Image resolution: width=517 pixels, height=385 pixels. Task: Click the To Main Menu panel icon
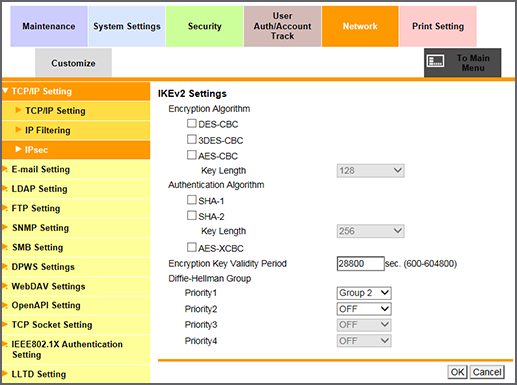point(435,61)
